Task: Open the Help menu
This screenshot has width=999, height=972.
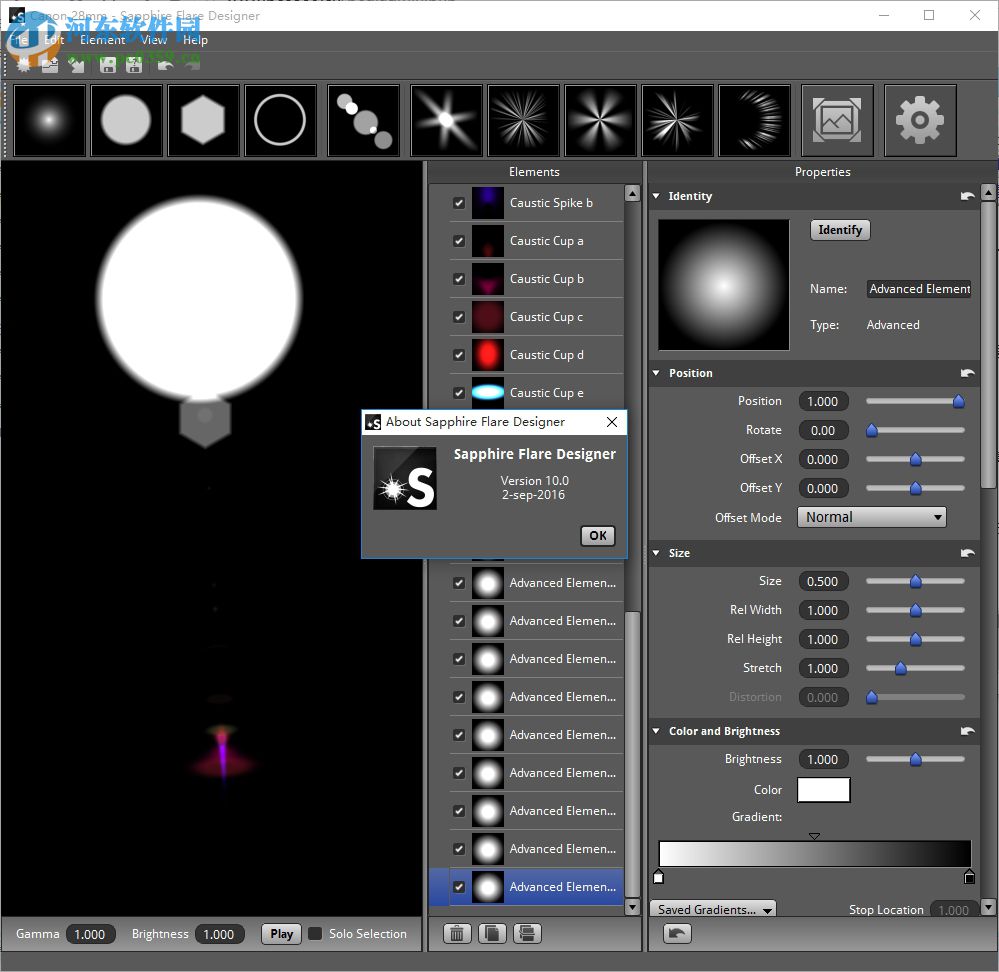Action: click(x=195, y=40)
